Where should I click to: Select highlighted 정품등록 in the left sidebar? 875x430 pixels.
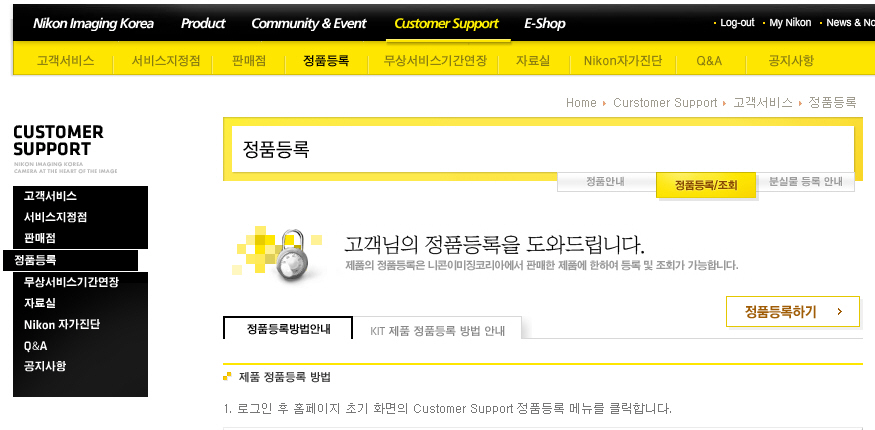[70, 260]
